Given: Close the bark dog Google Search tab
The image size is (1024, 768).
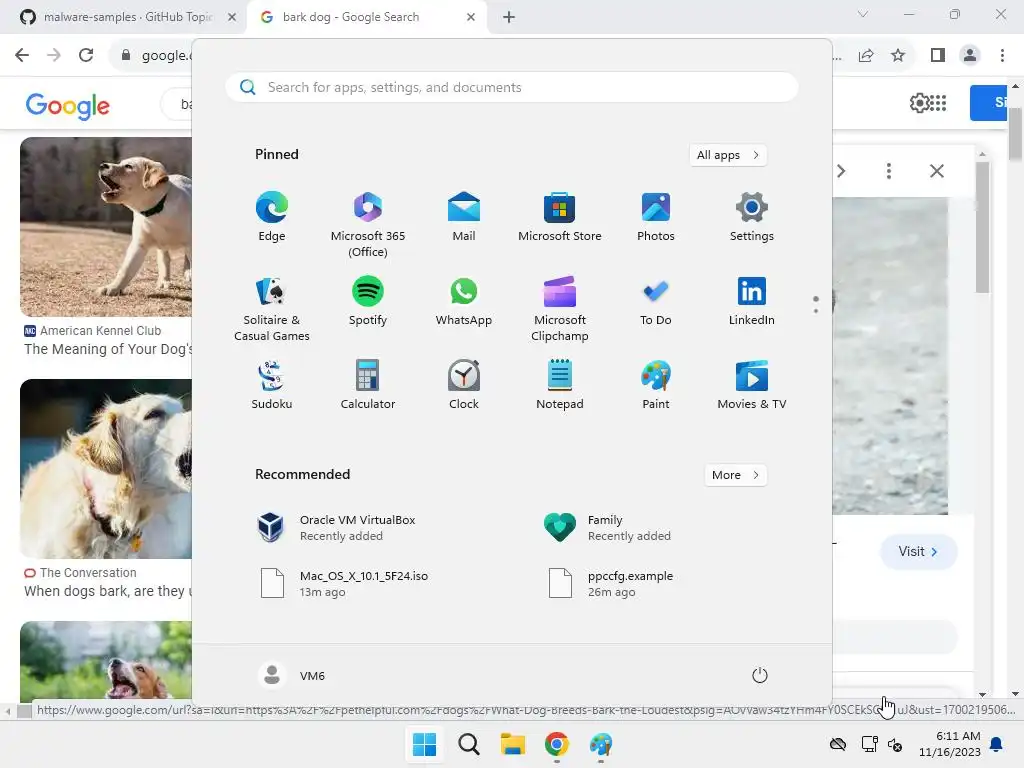Looking at the screenshot, I should click(x=471, y=17).
